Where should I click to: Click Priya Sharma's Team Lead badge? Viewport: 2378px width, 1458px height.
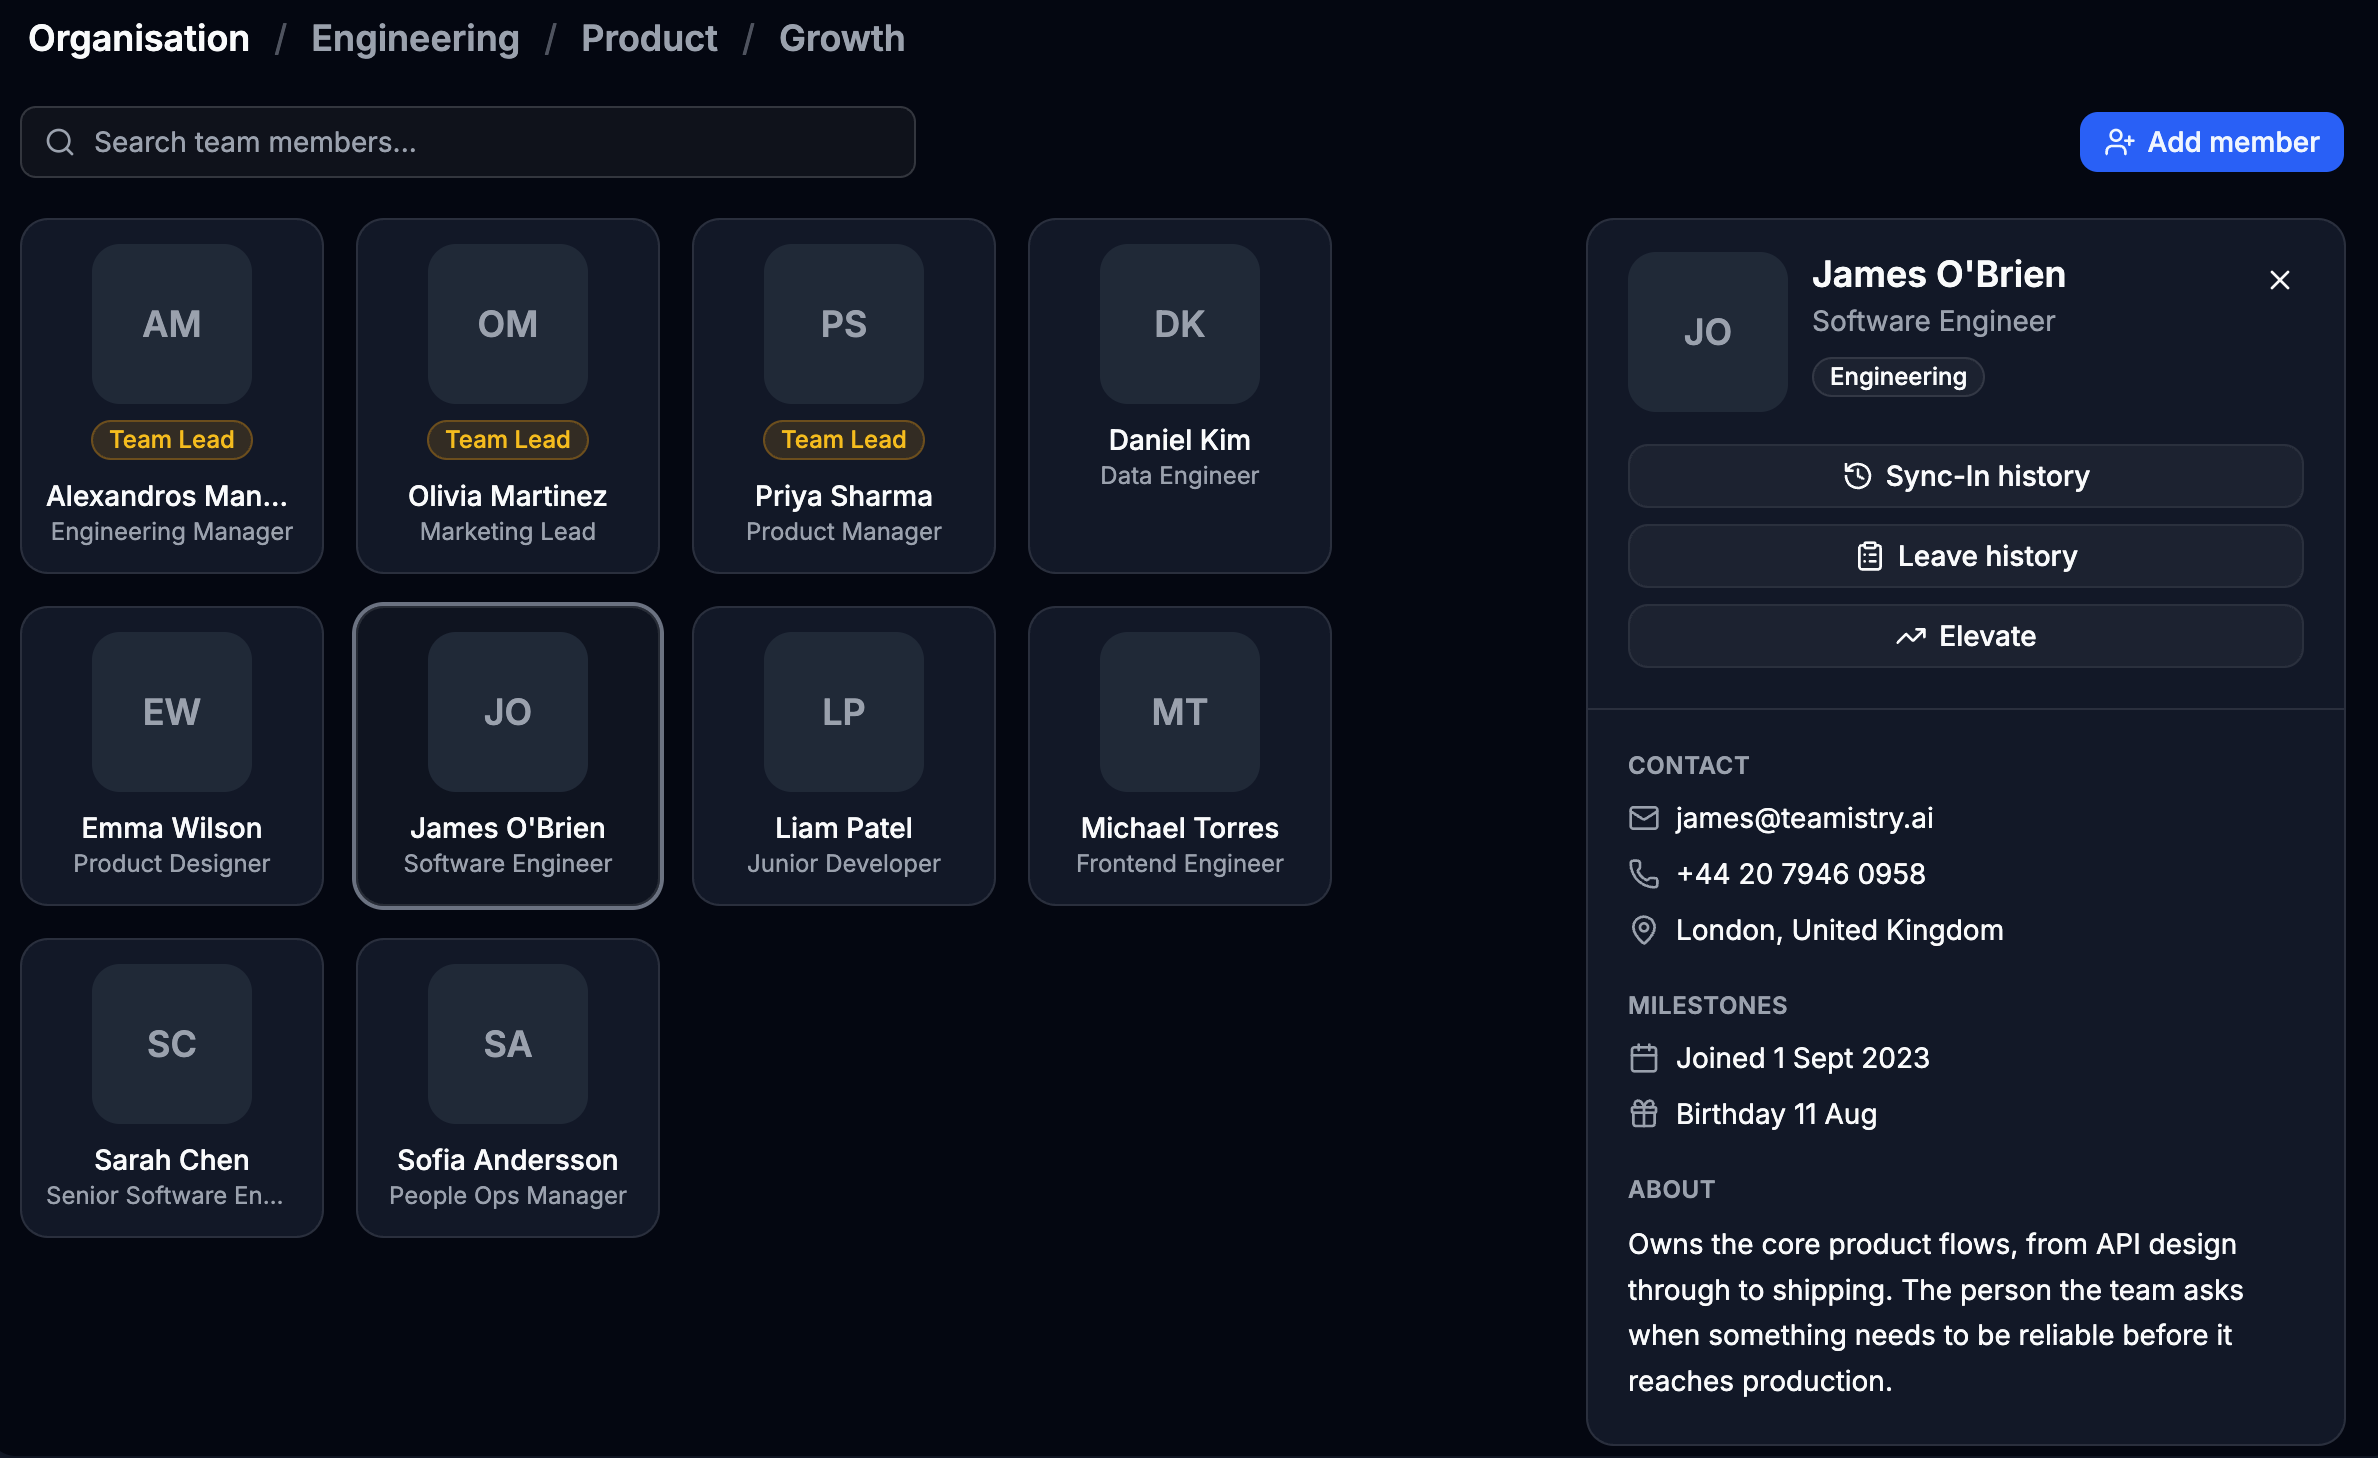pyautogui.click(x=844, y=439)
